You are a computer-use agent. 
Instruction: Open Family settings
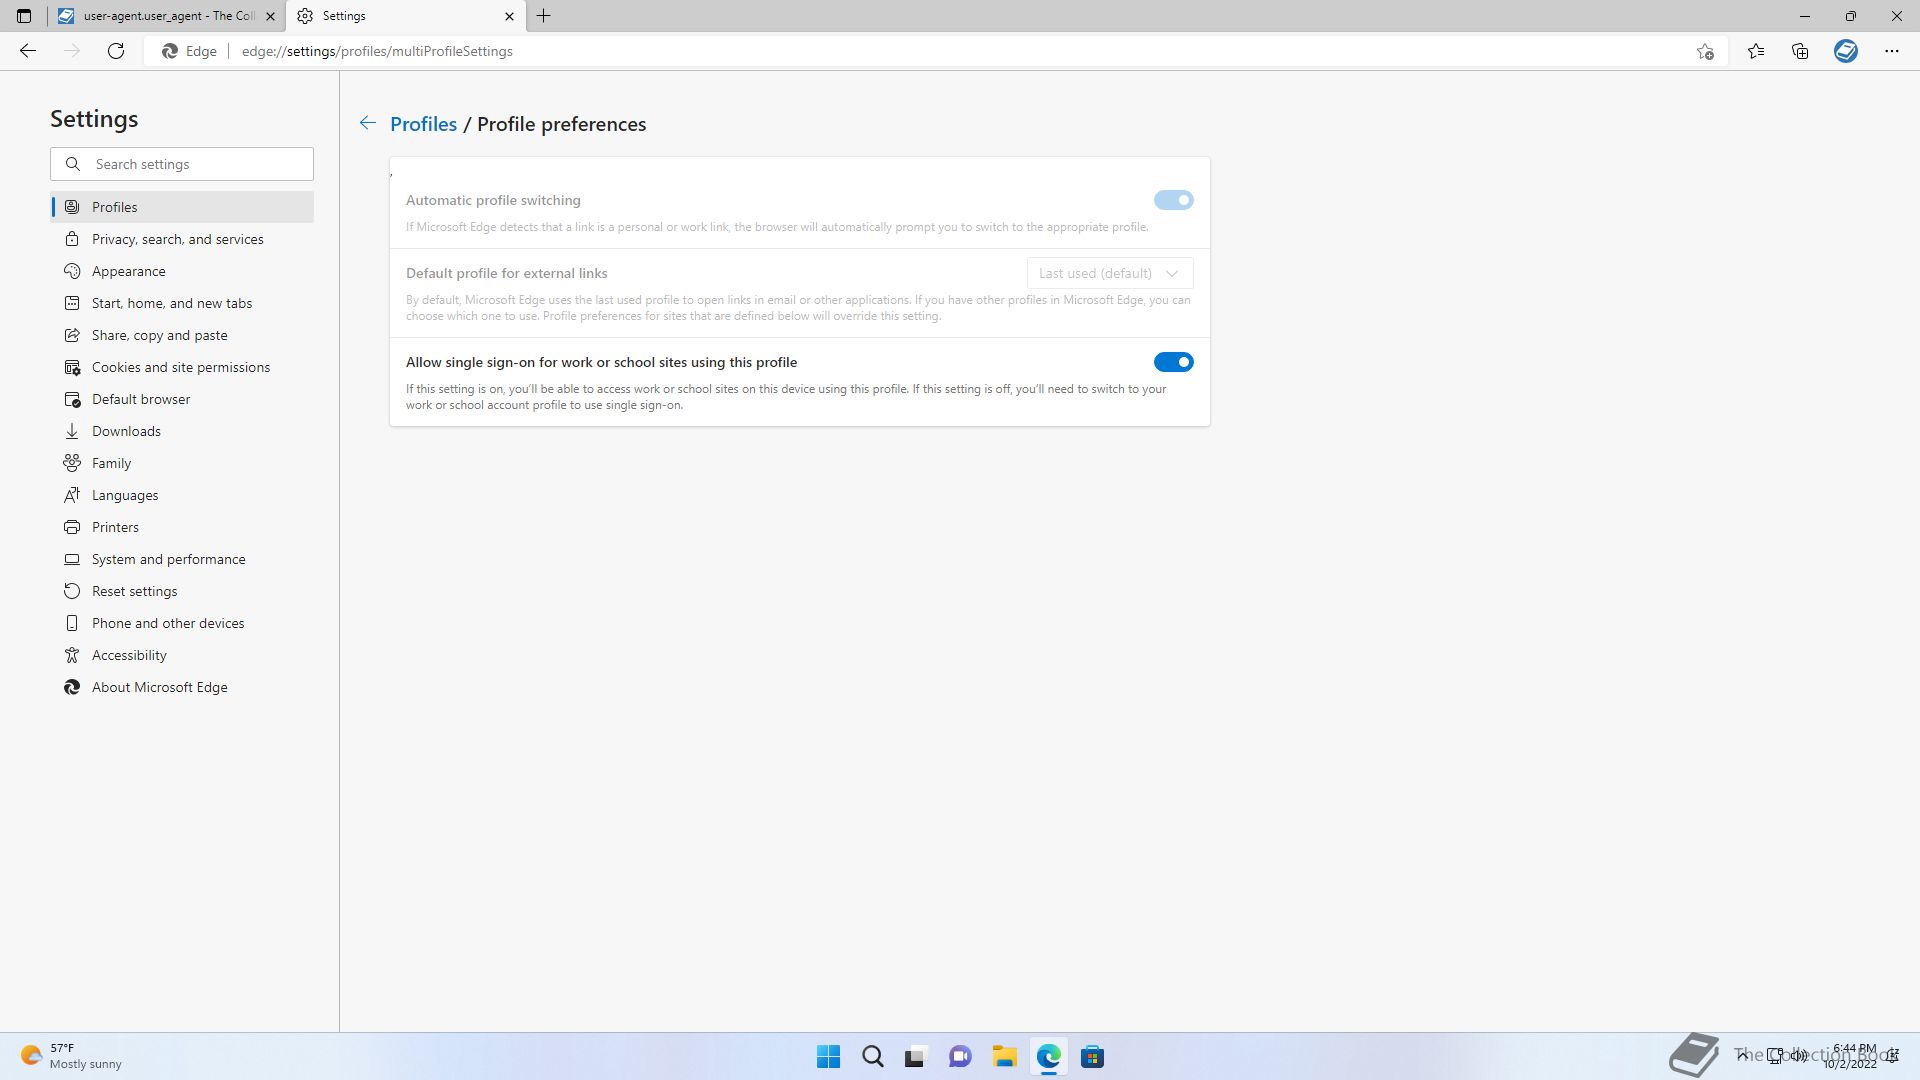[182, 463]
